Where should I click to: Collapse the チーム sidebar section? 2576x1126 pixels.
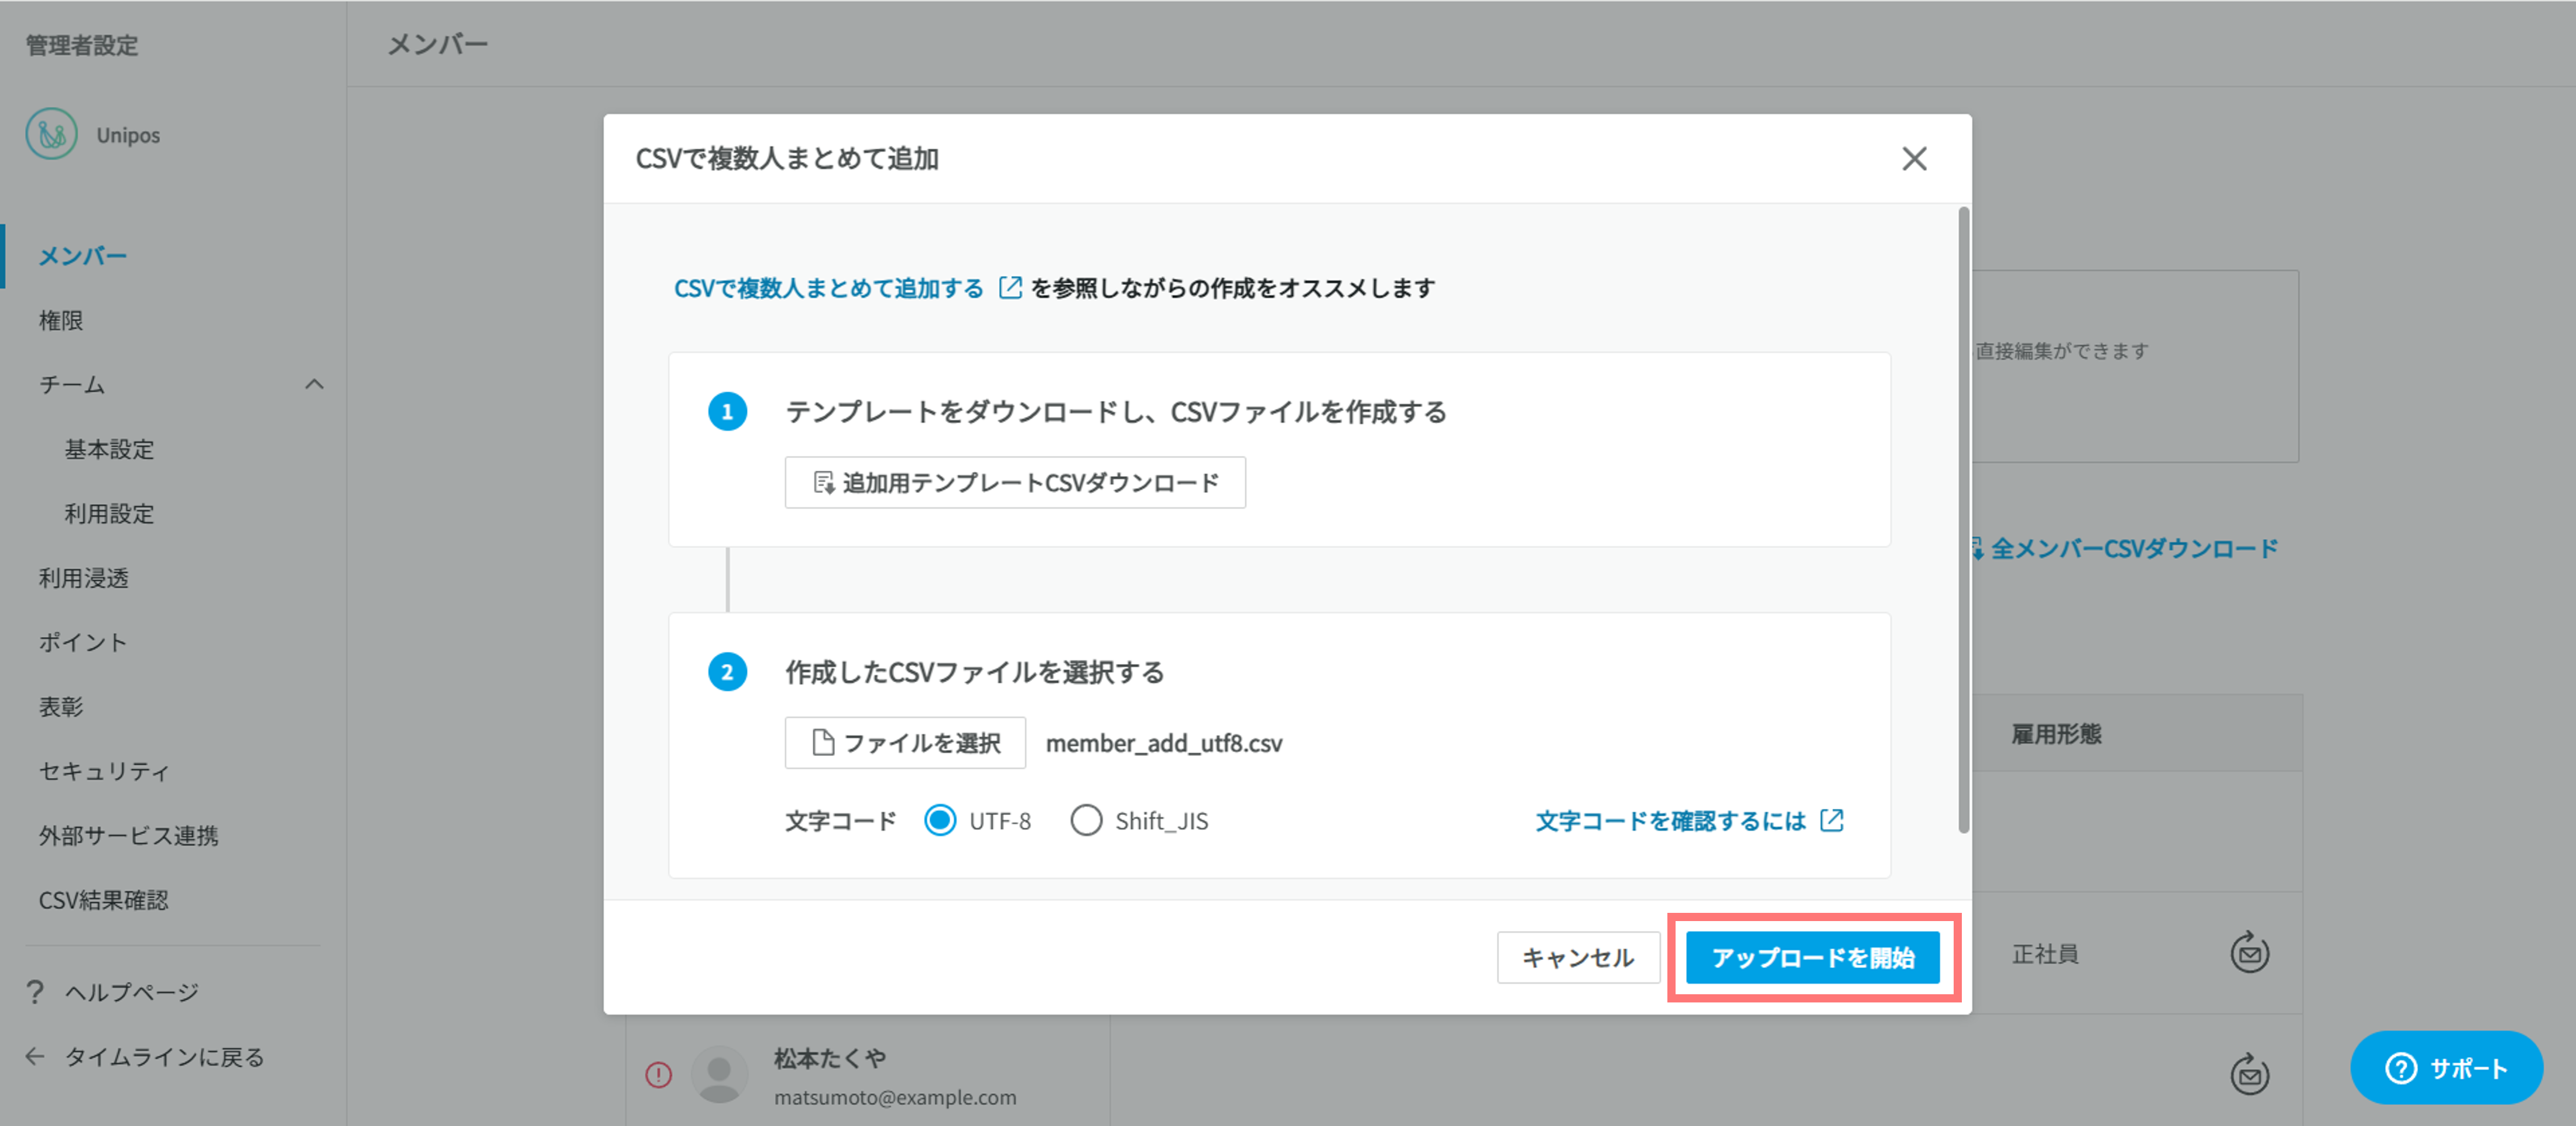[x=314, y=385]
